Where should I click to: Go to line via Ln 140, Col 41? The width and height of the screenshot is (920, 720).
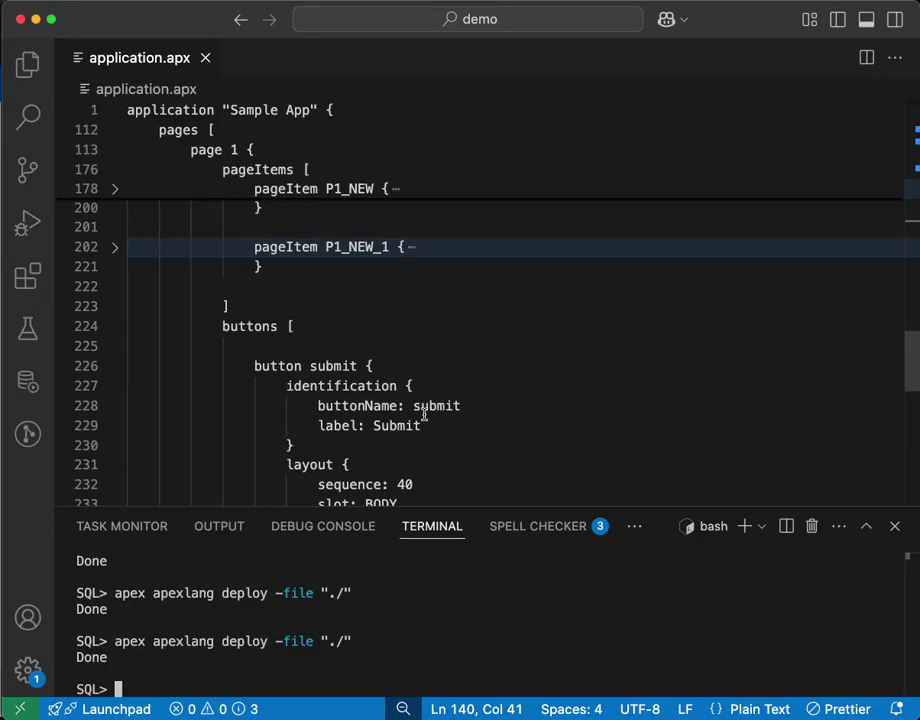(x=476, y=709)
